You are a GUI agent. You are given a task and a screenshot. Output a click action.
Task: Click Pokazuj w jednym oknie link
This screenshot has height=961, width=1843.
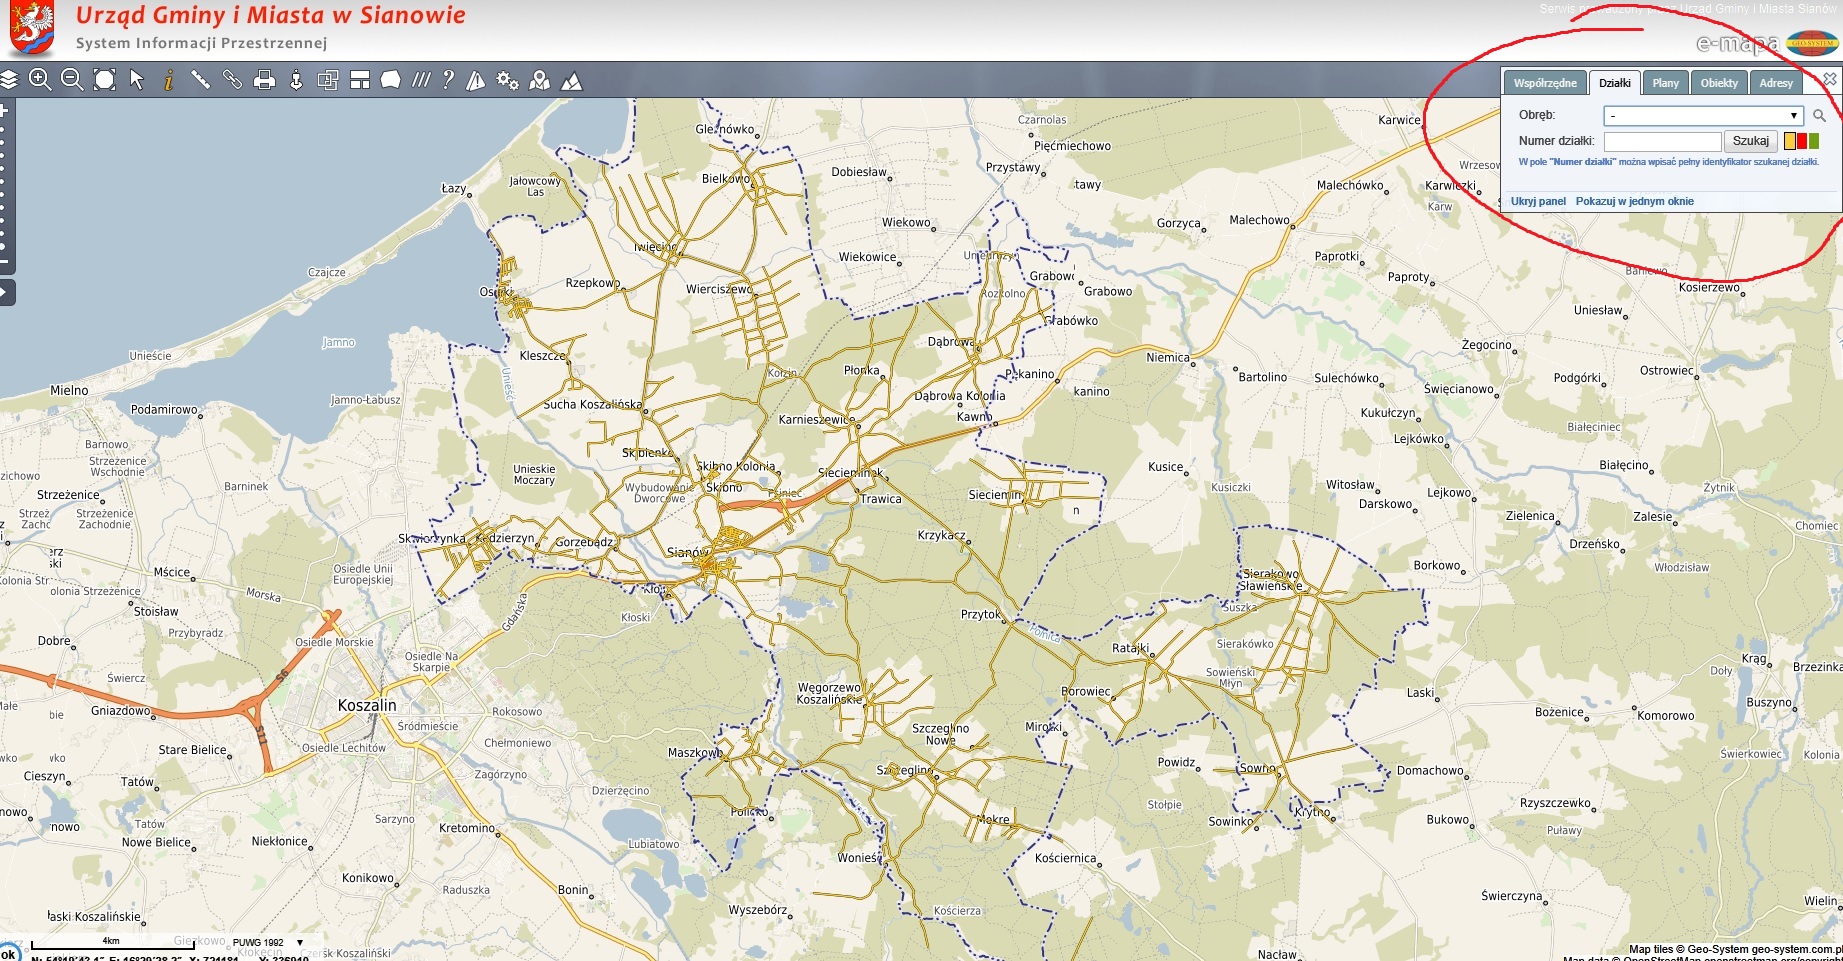tap(1634, 201)
